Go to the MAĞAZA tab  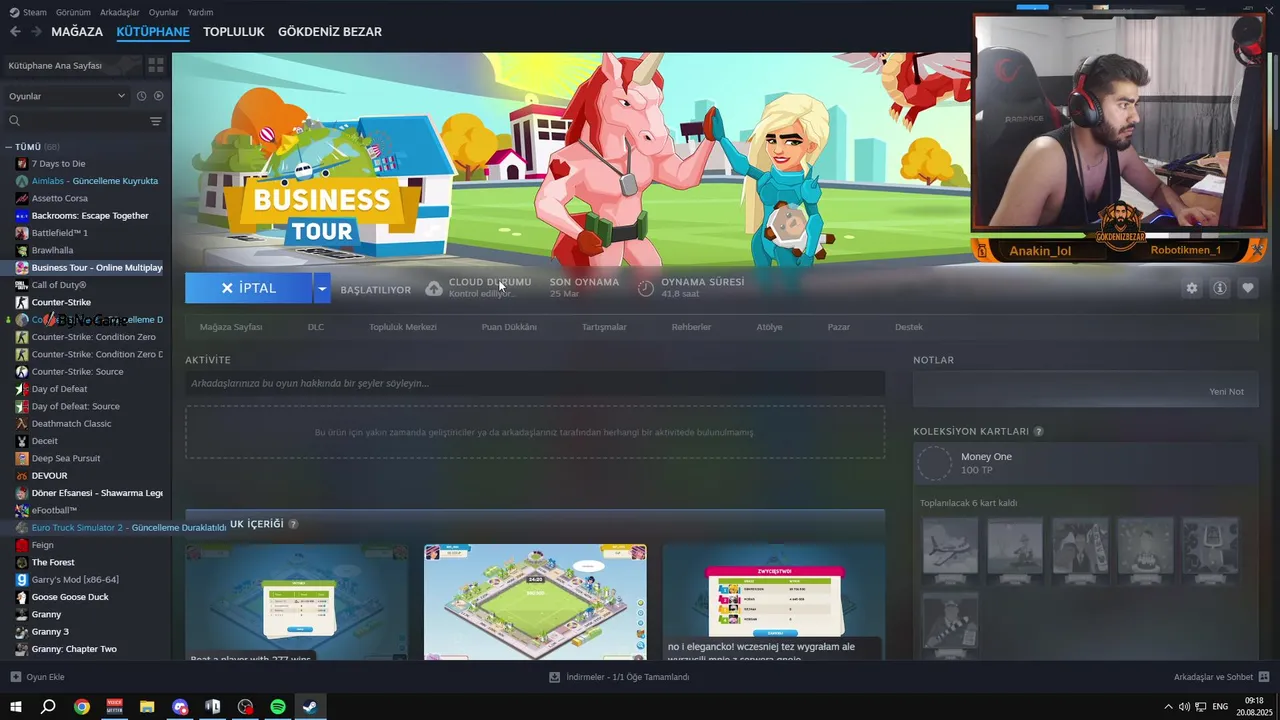(x=77, y=32)
